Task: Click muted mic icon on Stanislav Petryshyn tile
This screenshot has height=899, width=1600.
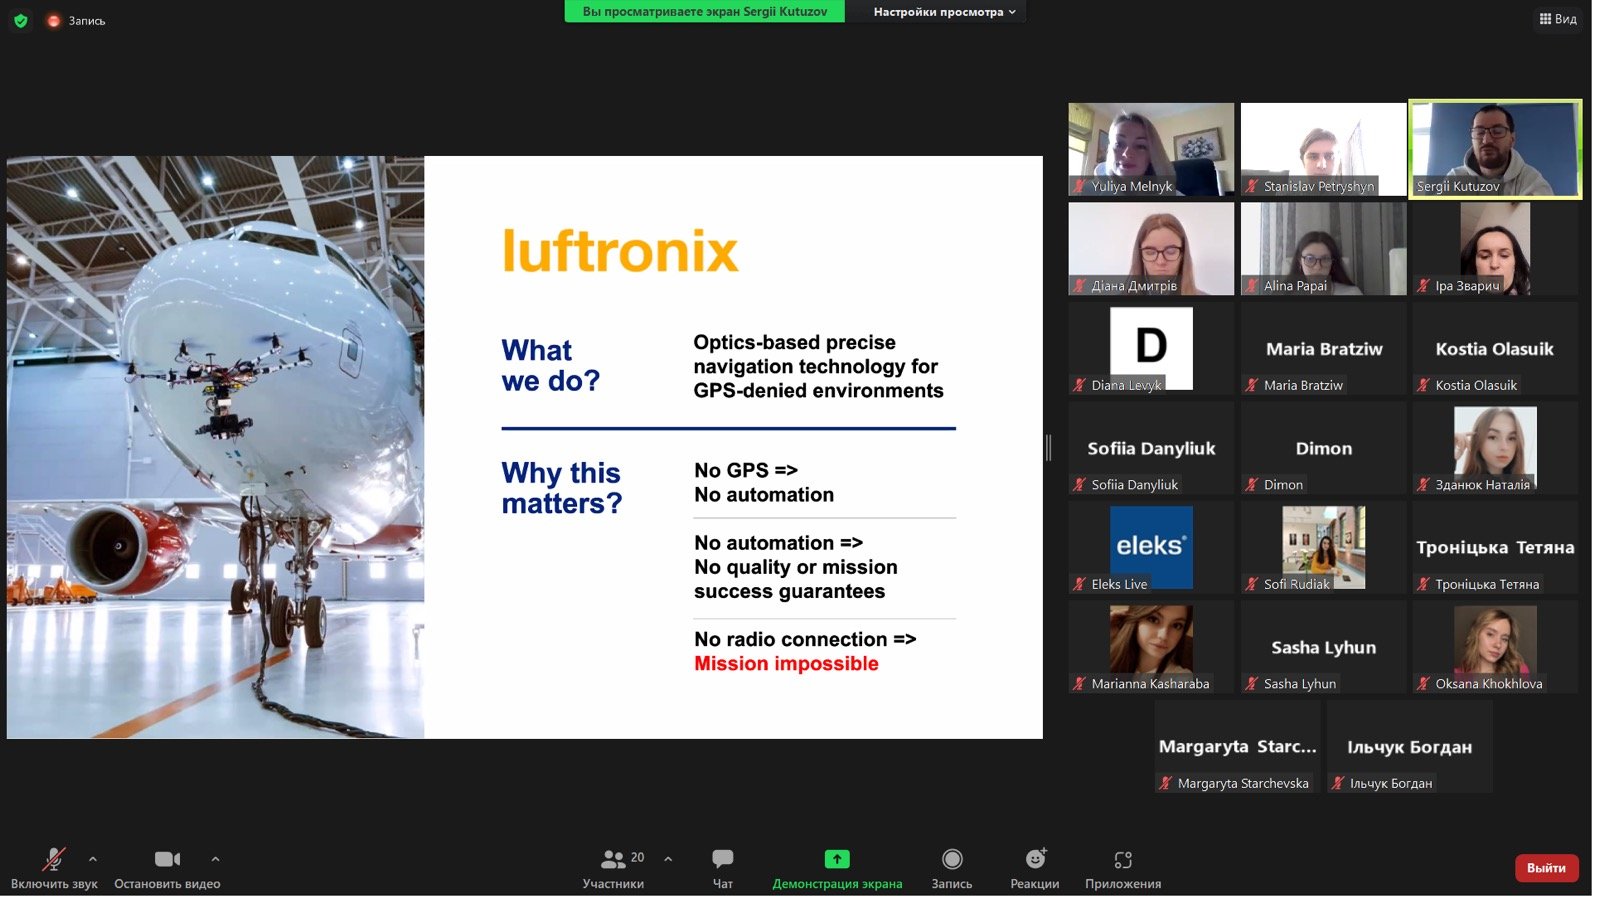Action: (x=1252, y=186)
